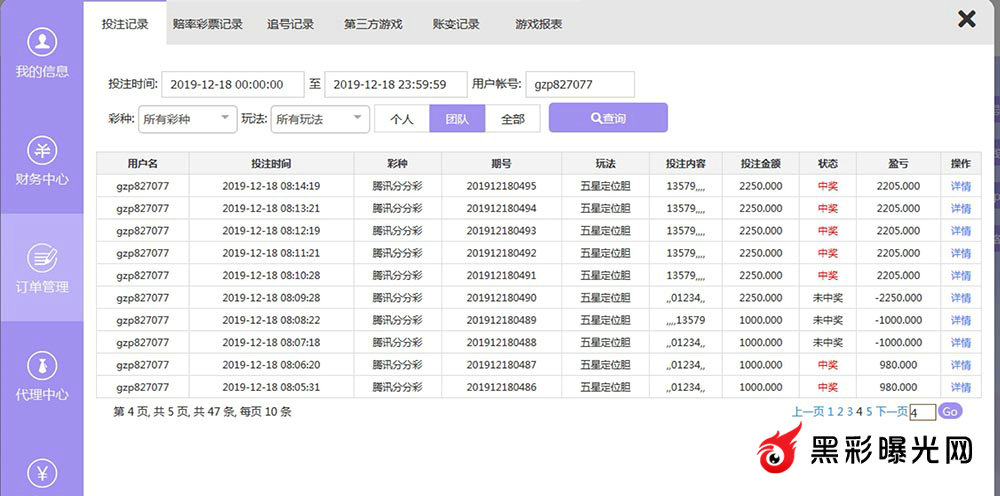Open the 我的信息 profile icon
Screen dimensions: 1000x496
click(x=41, y=42)
